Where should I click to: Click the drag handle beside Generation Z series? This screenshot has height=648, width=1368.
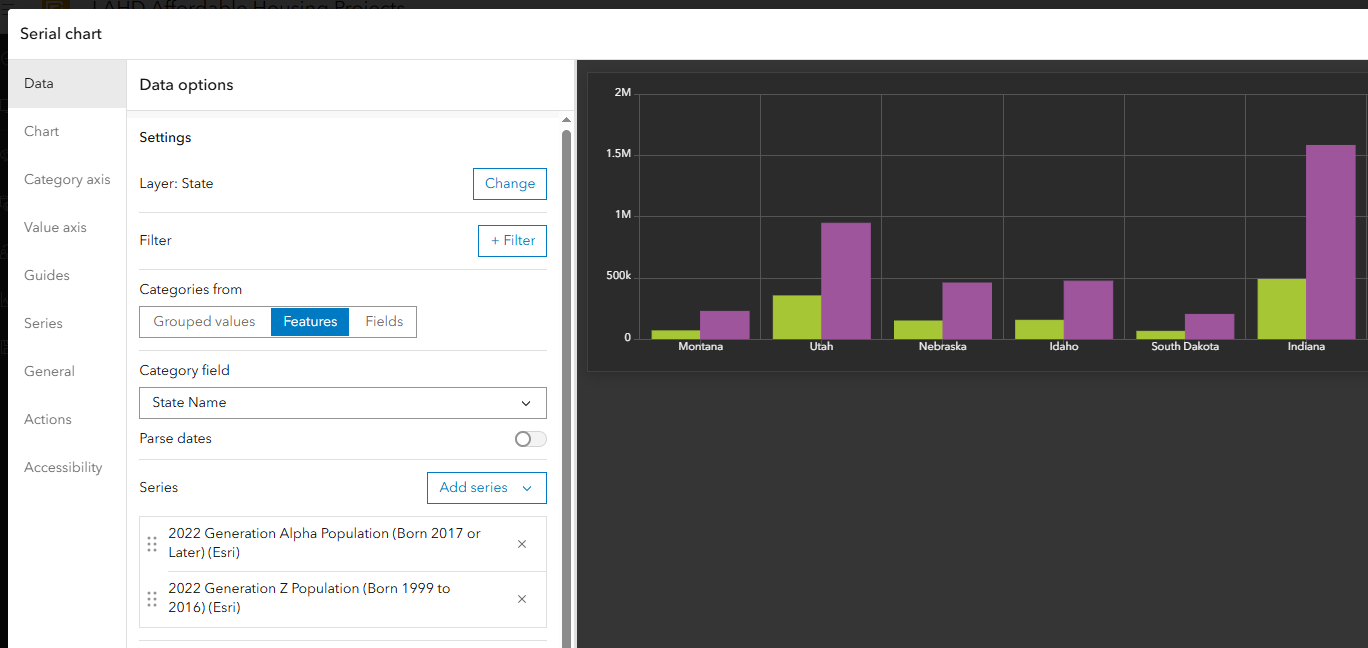[152, 598]
